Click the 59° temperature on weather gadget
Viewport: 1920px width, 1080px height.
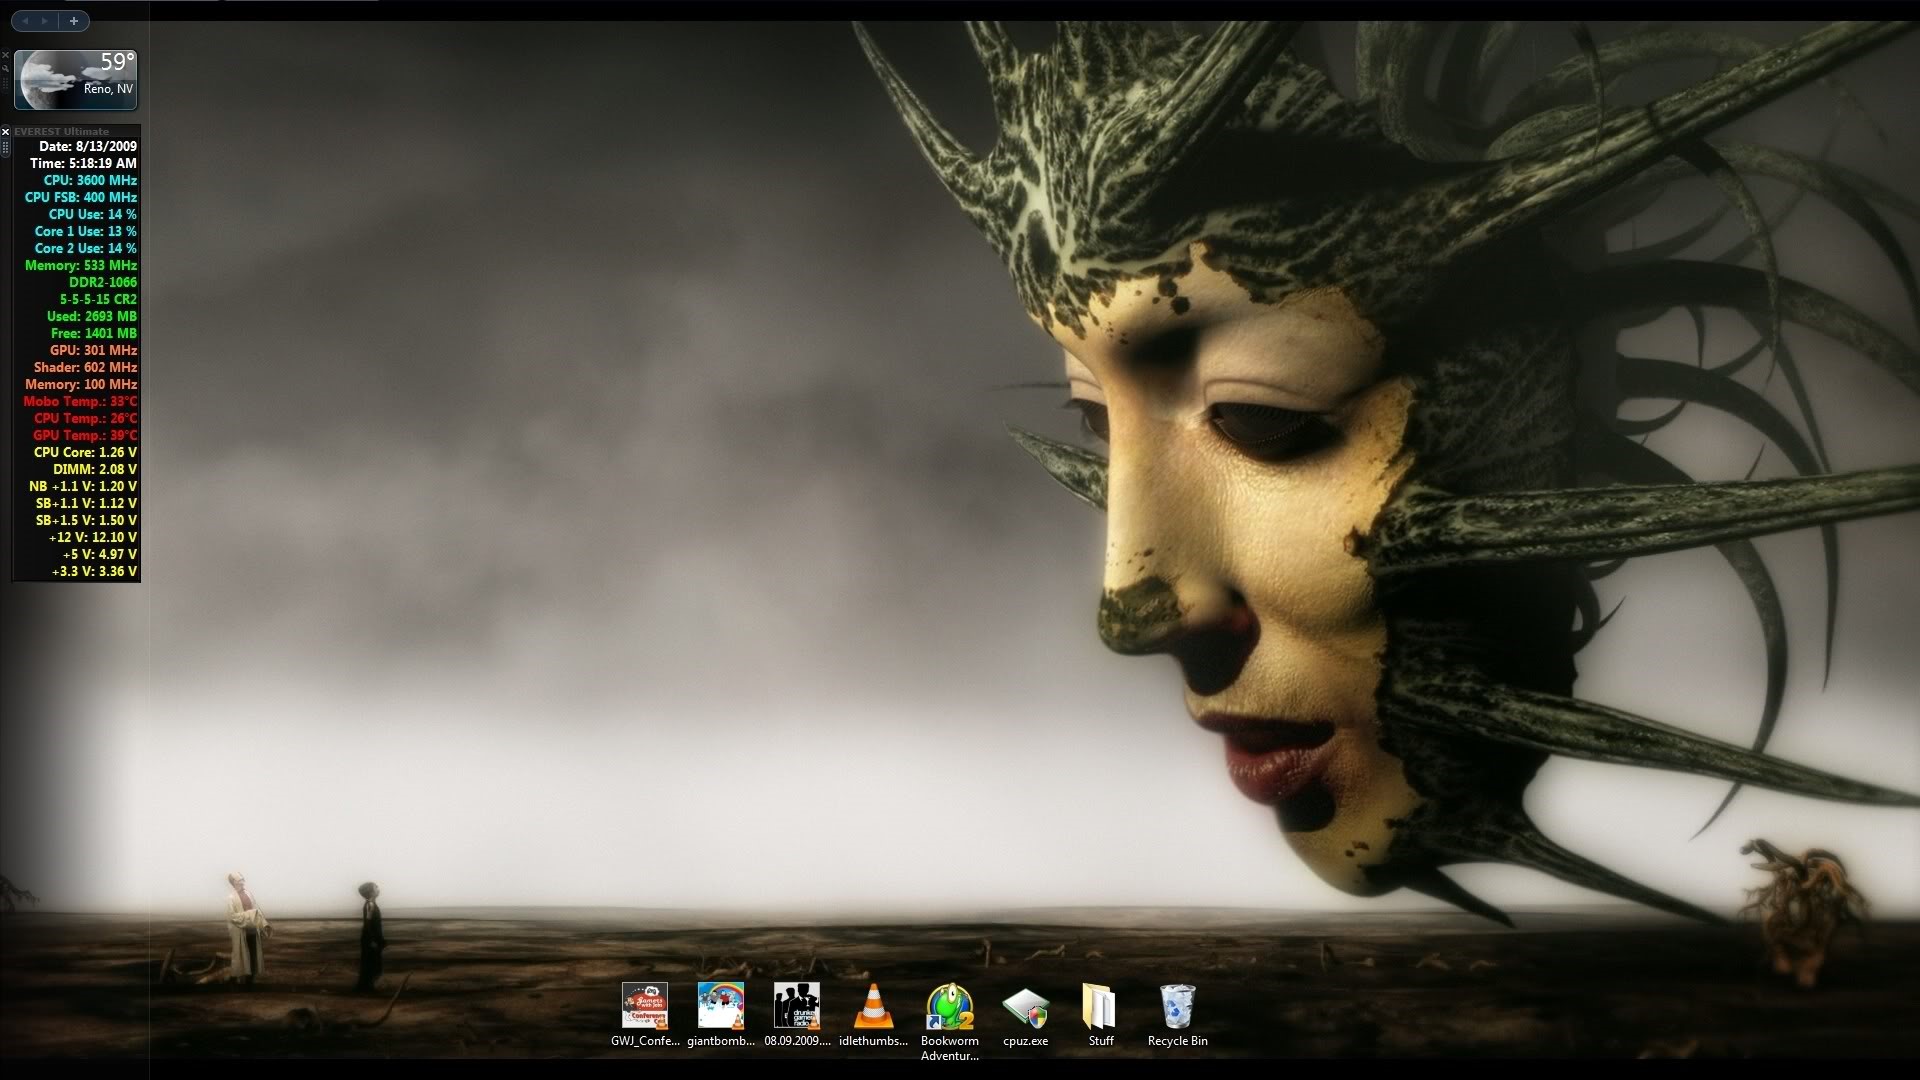coord(117,62)
